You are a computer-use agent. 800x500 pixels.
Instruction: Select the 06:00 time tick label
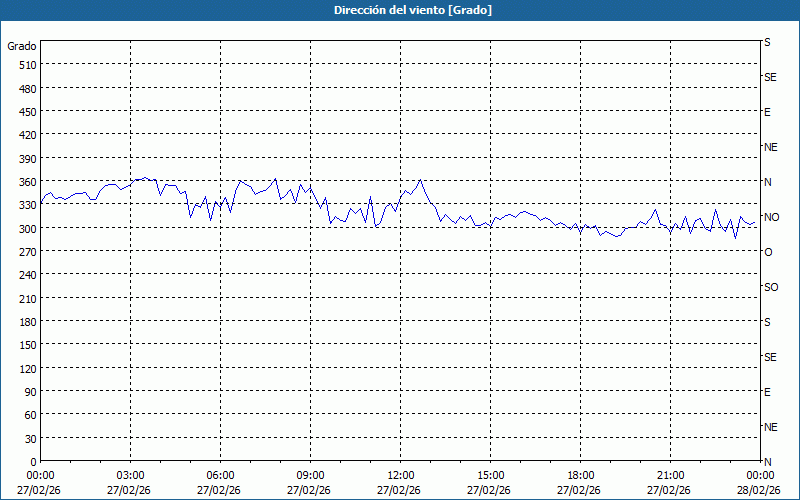[220, 475]
